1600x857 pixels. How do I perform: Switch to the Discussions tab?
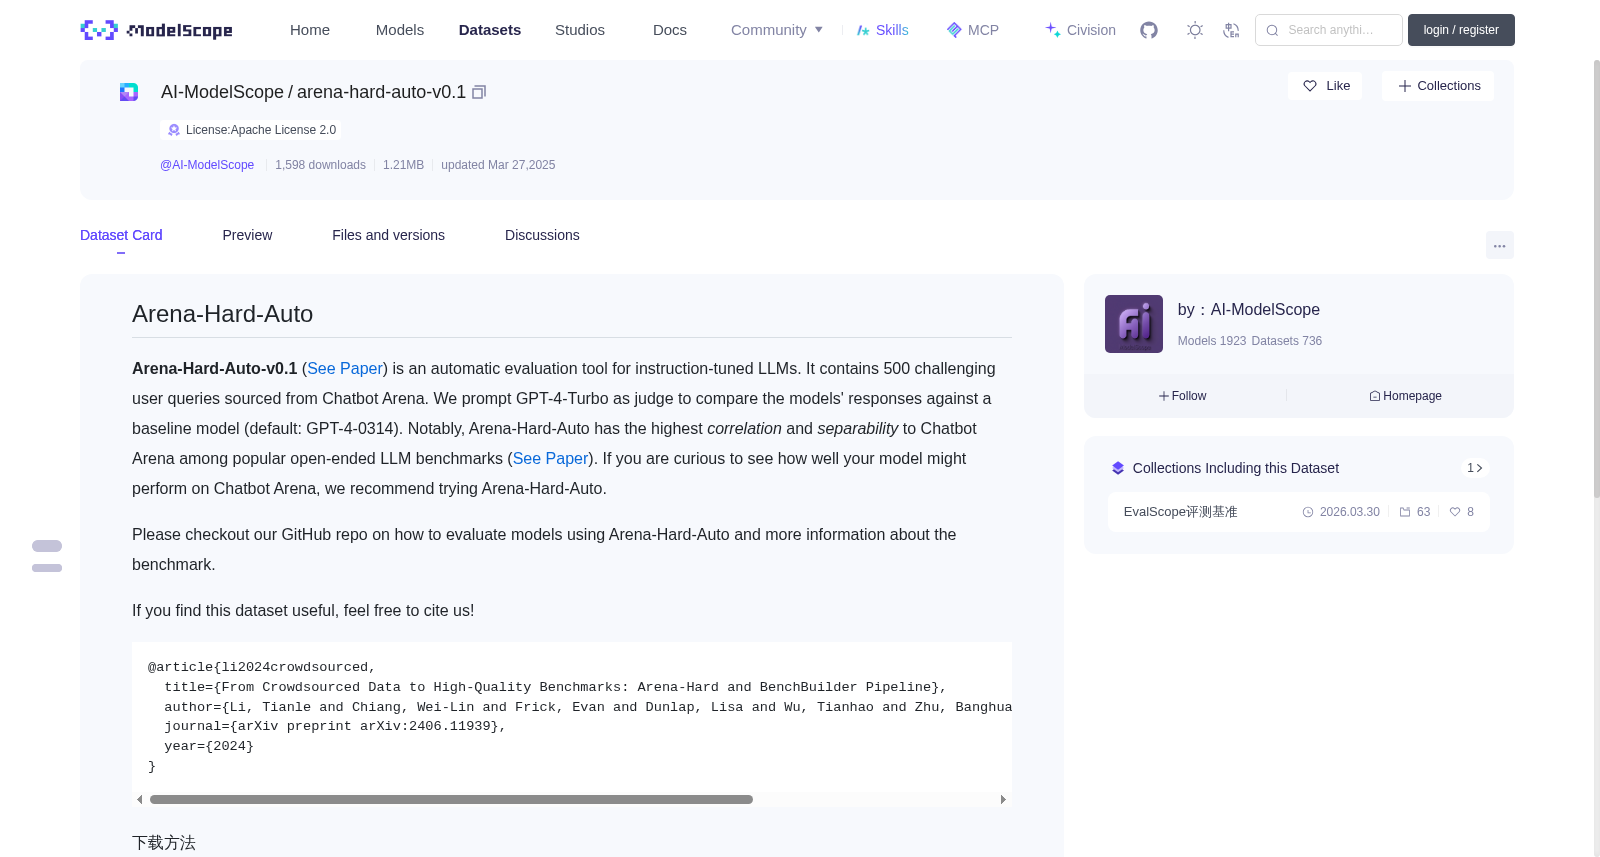coord(542,235)
